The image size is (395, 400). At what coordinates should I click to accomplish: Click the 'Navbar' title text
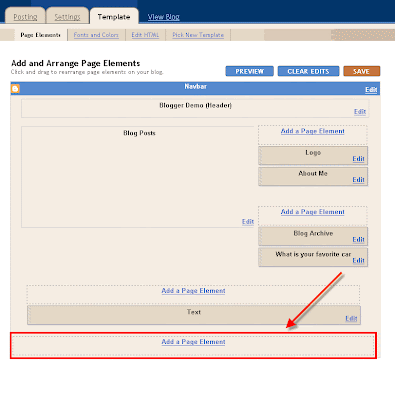tap(196, 87)
